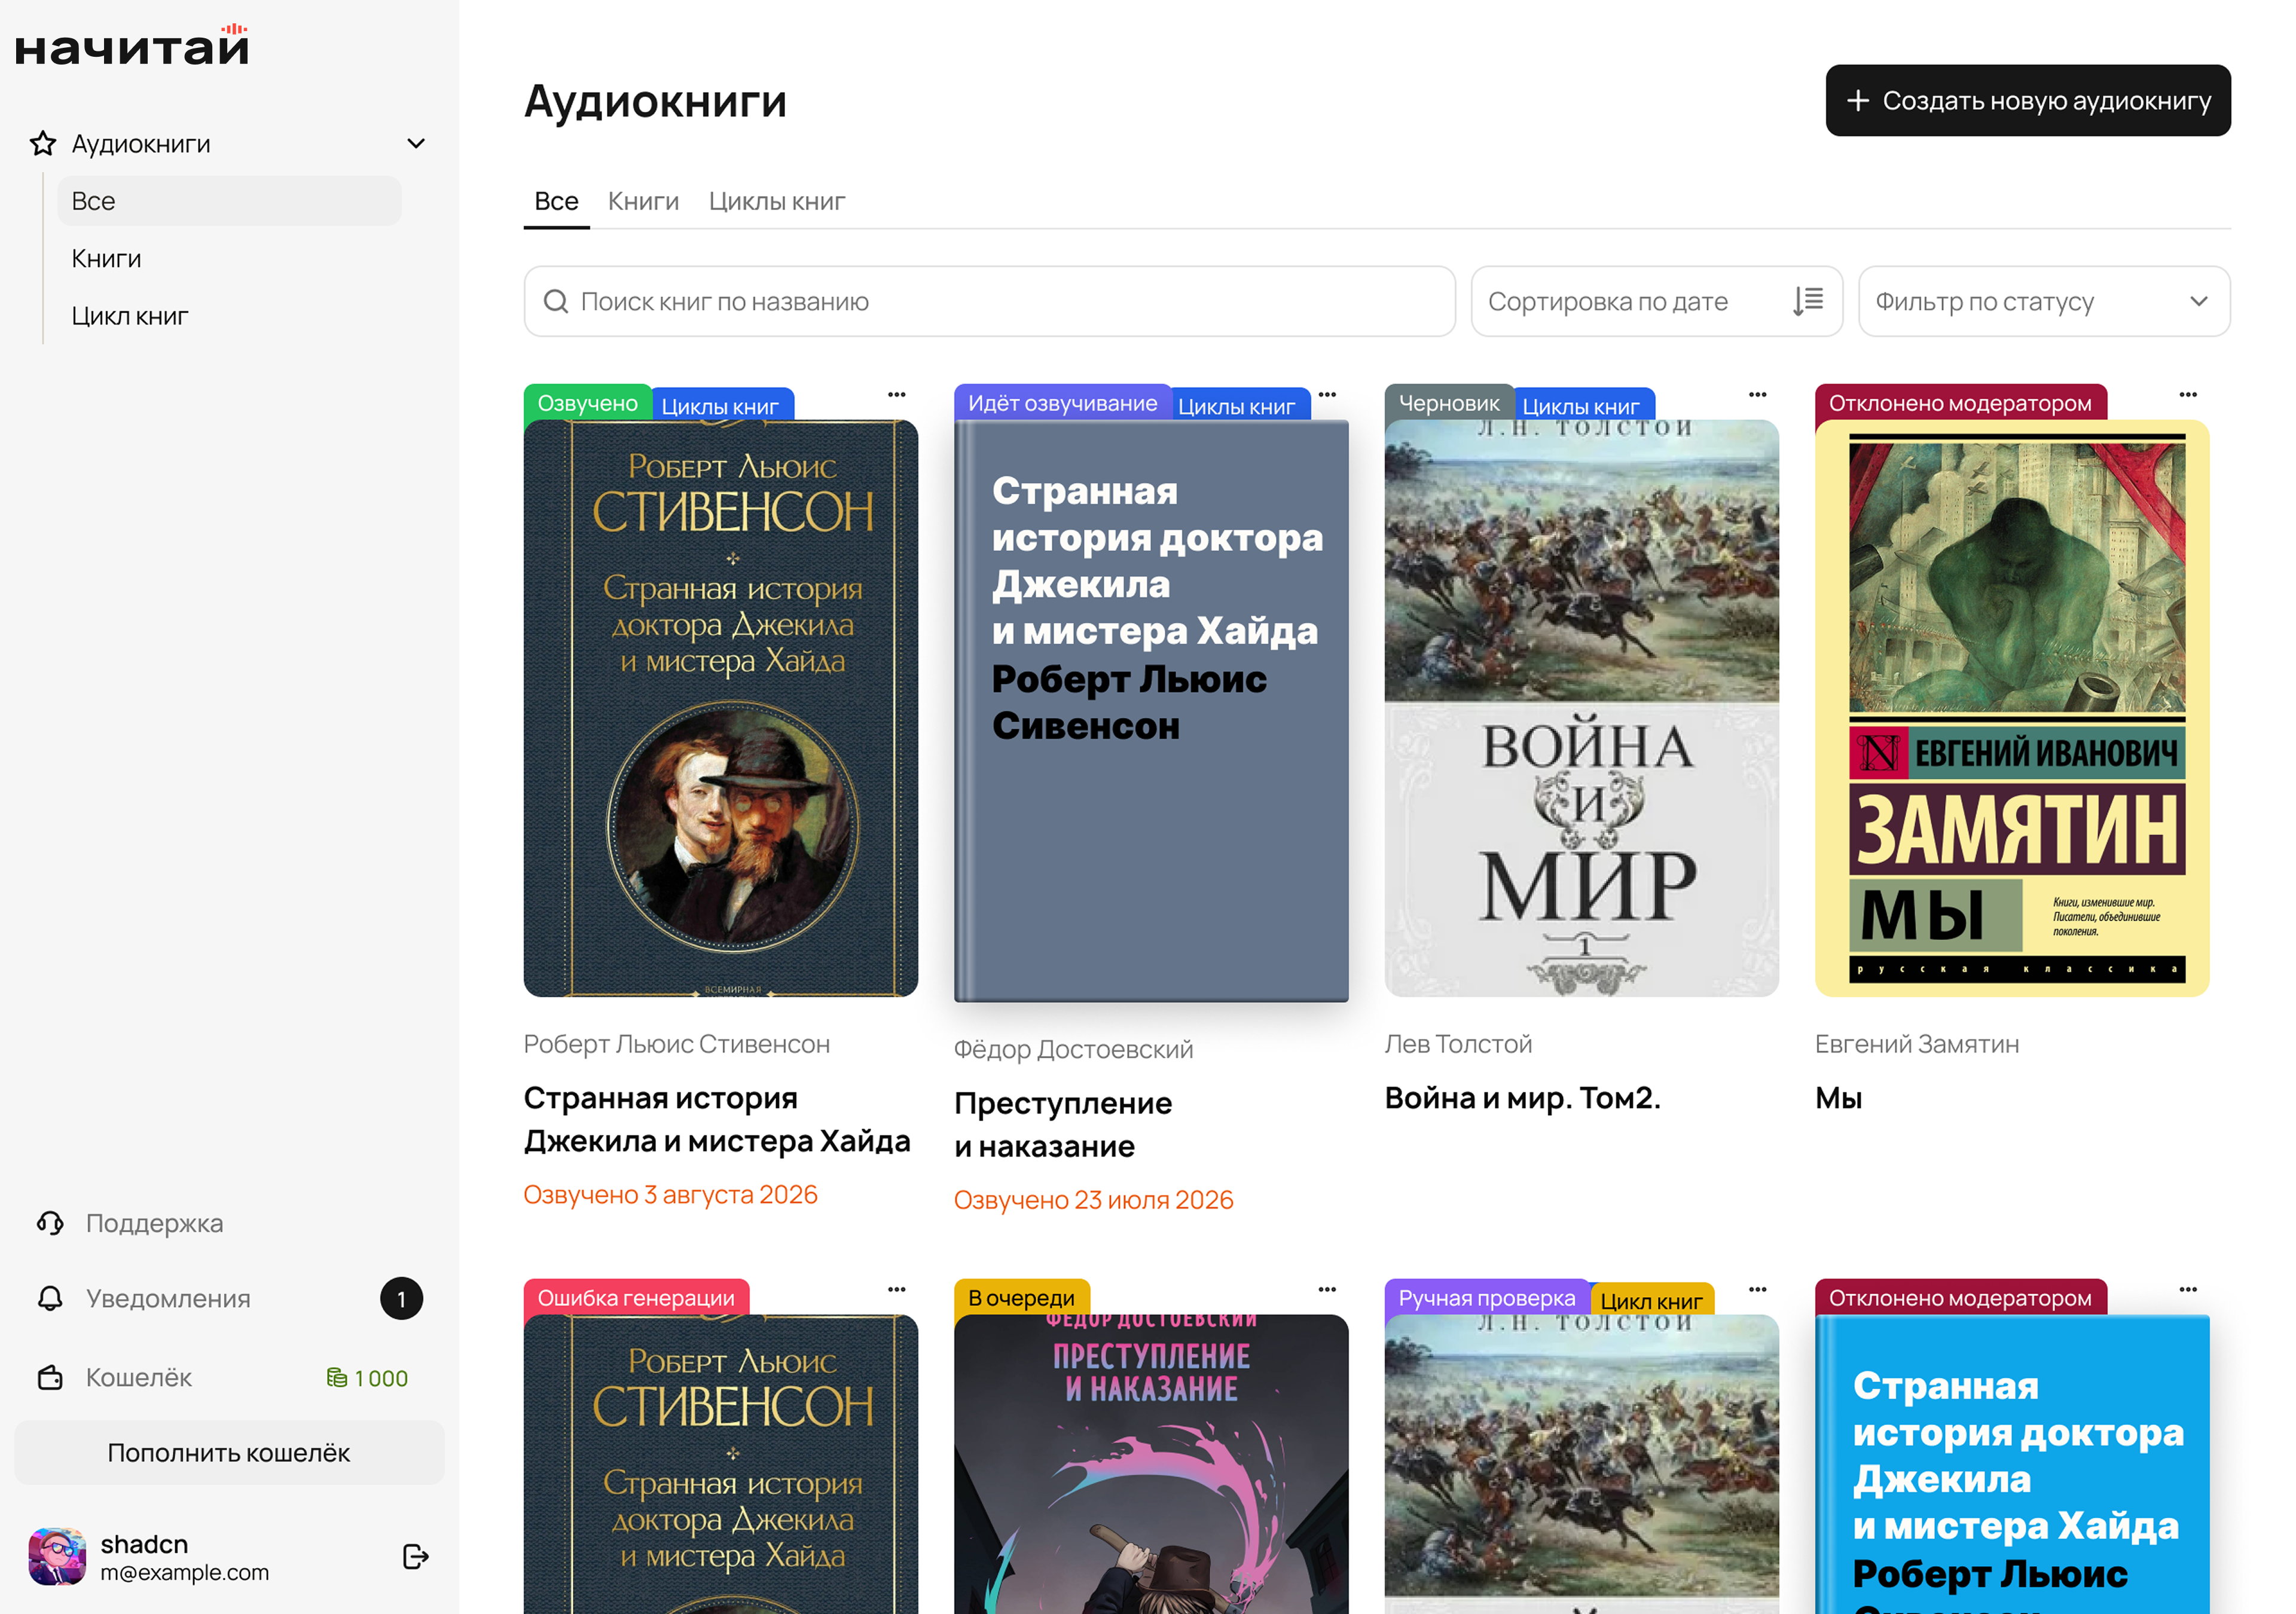Image resolution: width=2296 pixels, height=1614 pixels.
Task: Open more options on Черновик card
Action: click(1758, 395)
